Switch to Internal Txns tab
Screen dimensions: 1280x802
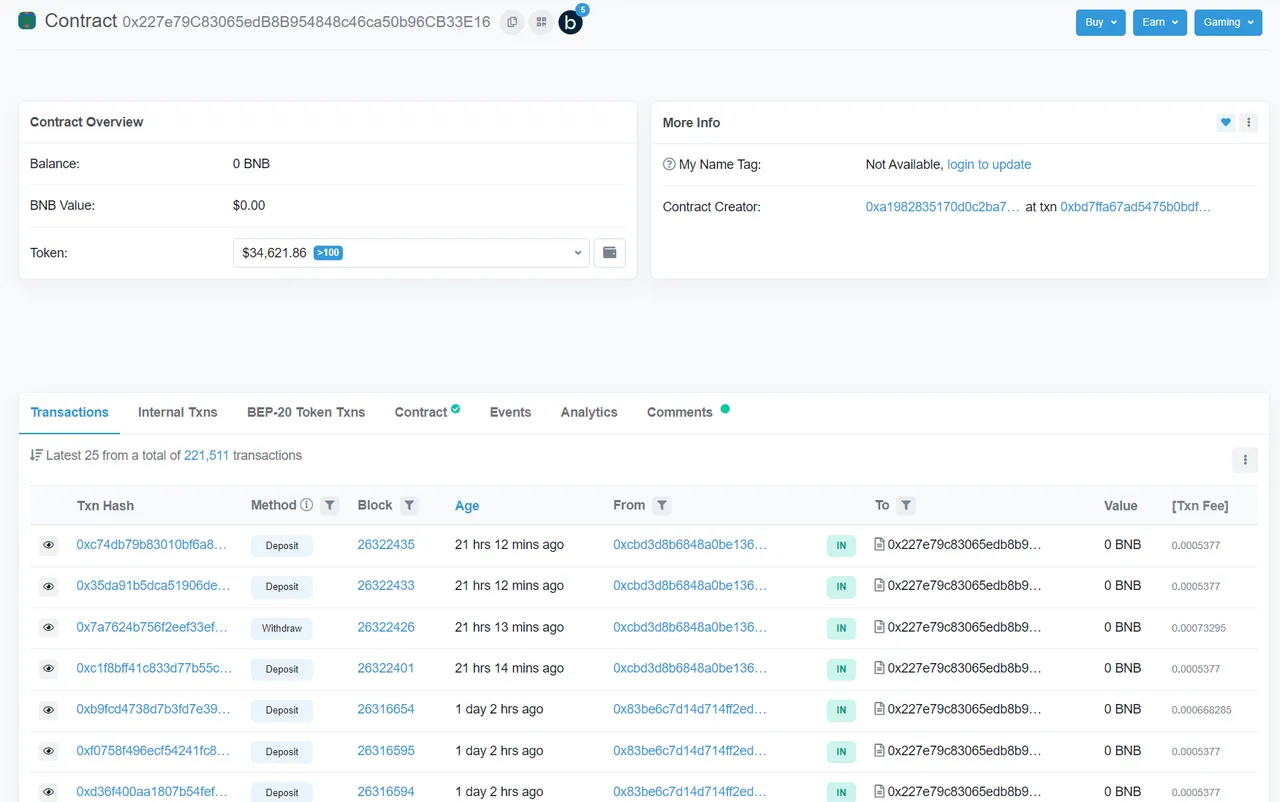coord(177,412)
